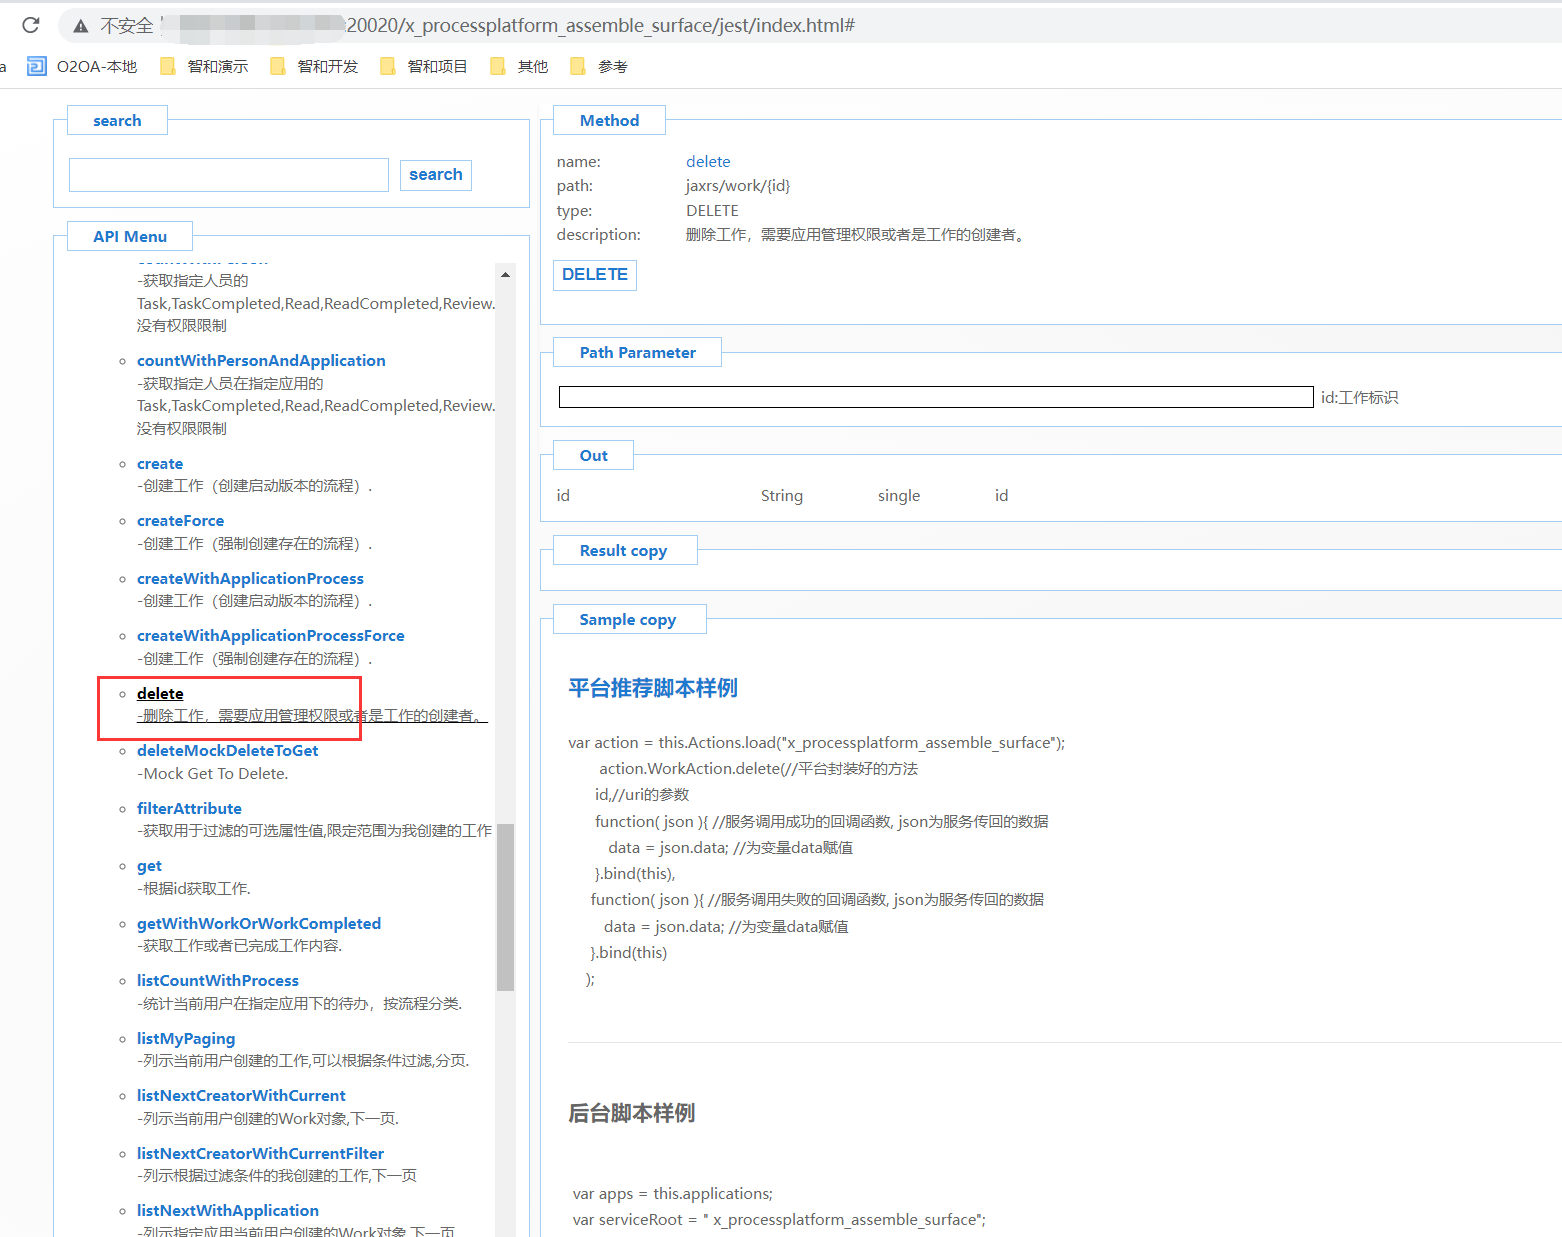This screenshot has width=1562, height=1237.
Task: Click the API Menu scrollbar thumb
Action: pyautogui.click(x=505, y=907)
